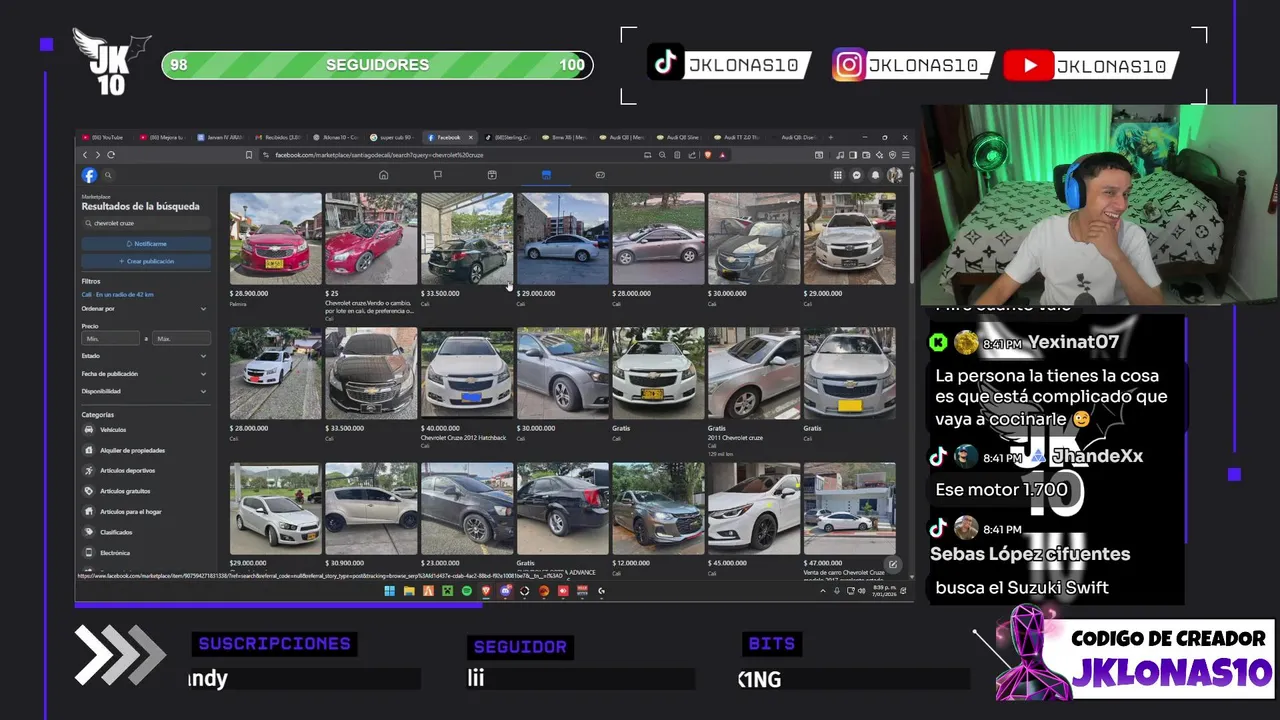Expand the Estado filter
Viewport: 1280px width, 720px height.
point(146,356)
